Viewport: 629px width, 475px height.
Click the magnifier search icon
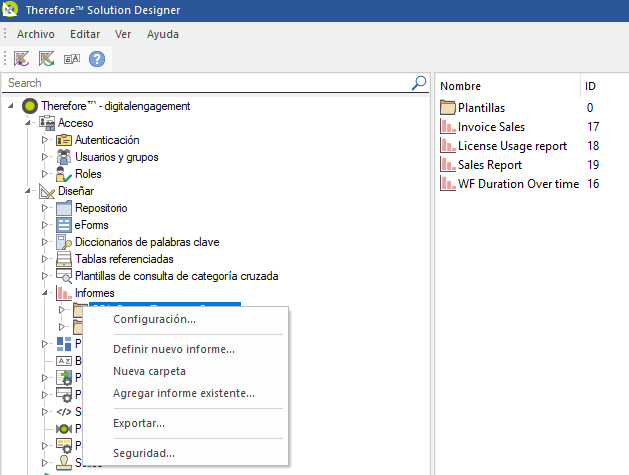click(x=419, y=83)
